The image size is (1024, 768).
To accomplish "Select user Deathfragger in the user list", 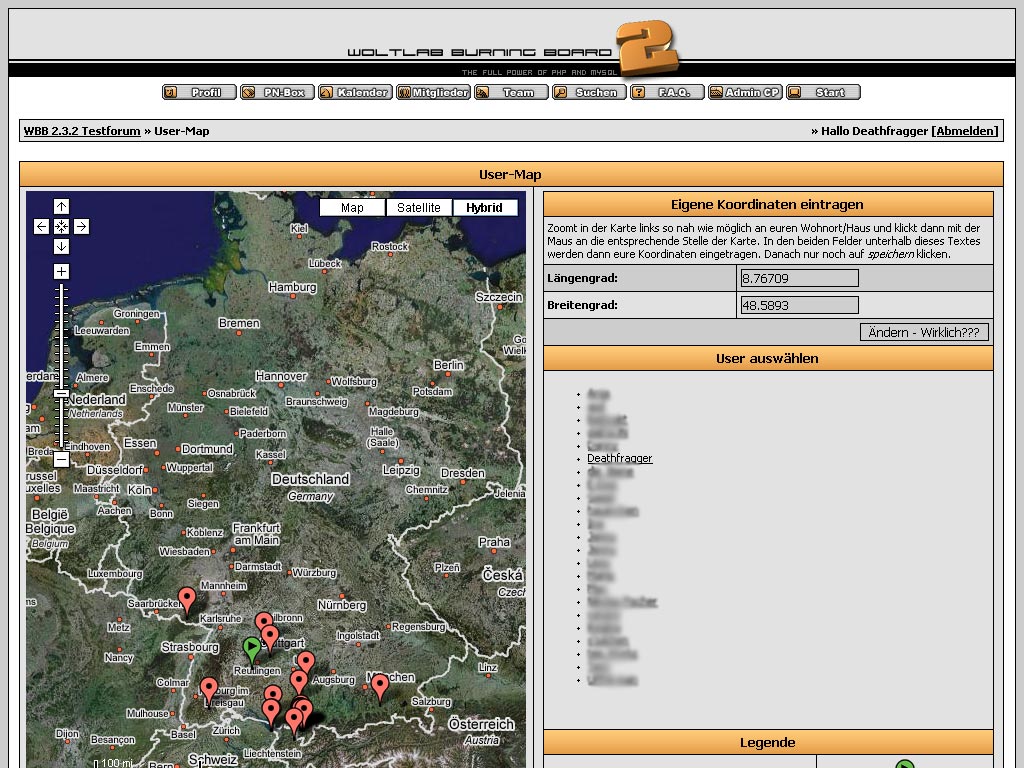I will [x=620, y=458].
